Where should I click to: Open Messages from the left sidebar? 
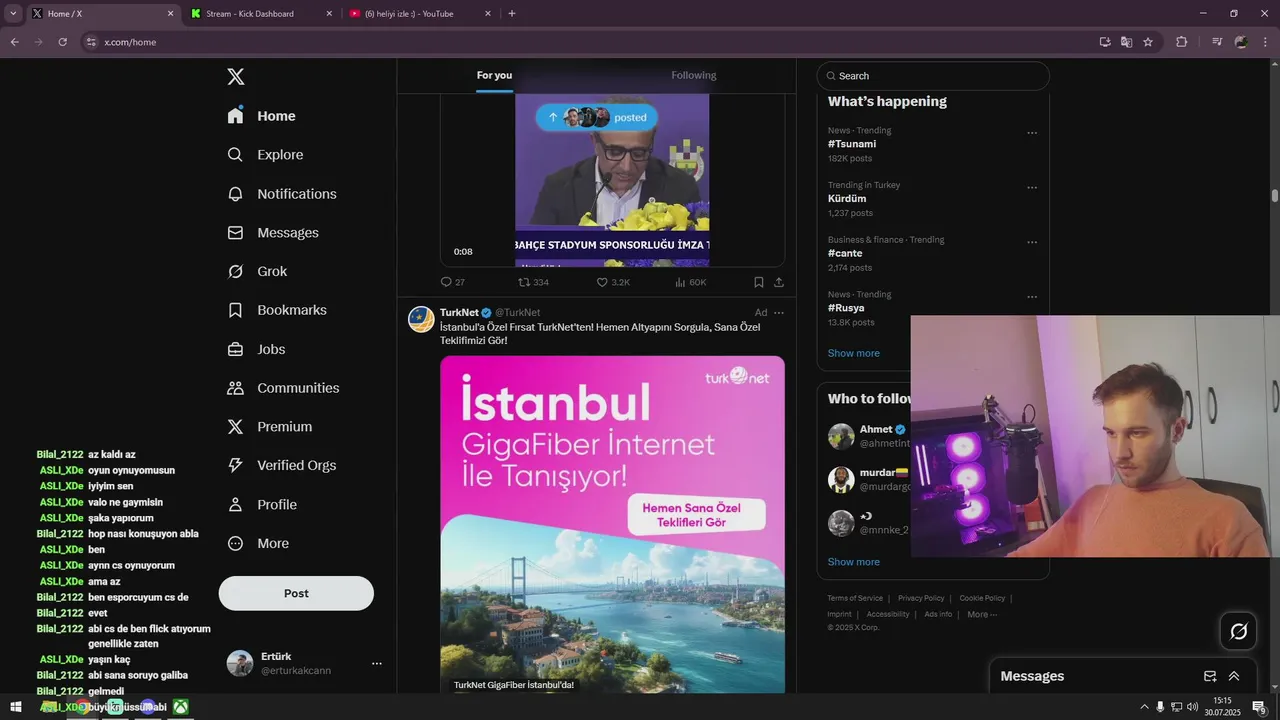tap(273, 233)
